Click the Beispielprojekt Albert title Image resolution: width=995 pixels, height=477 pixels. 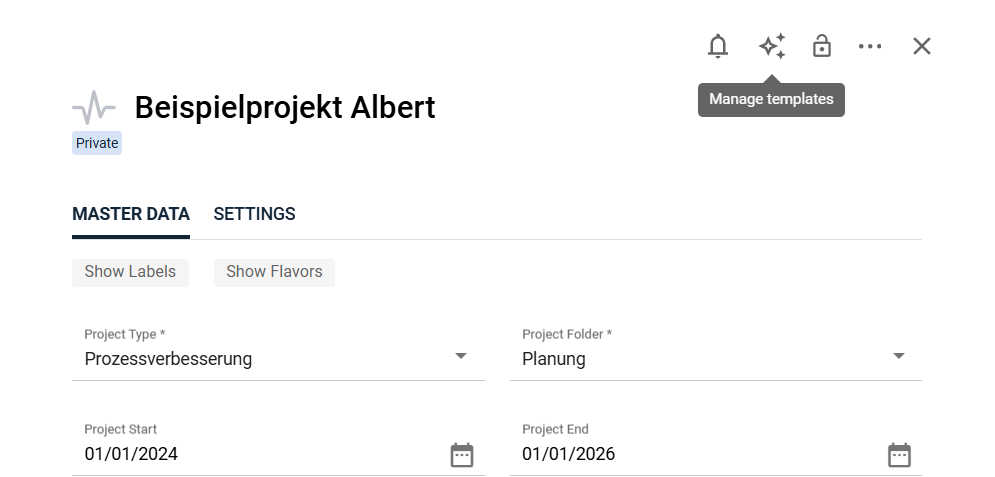(x=285, y=107)
